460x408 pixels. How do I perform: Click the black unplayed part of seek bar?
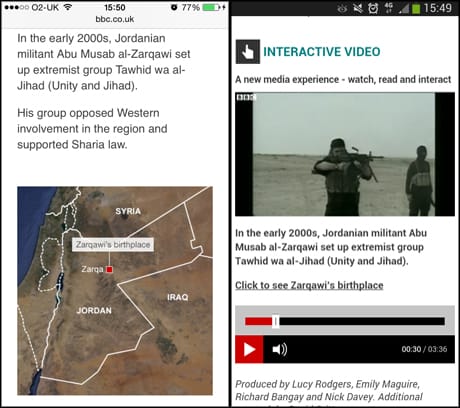coord(362,321)
